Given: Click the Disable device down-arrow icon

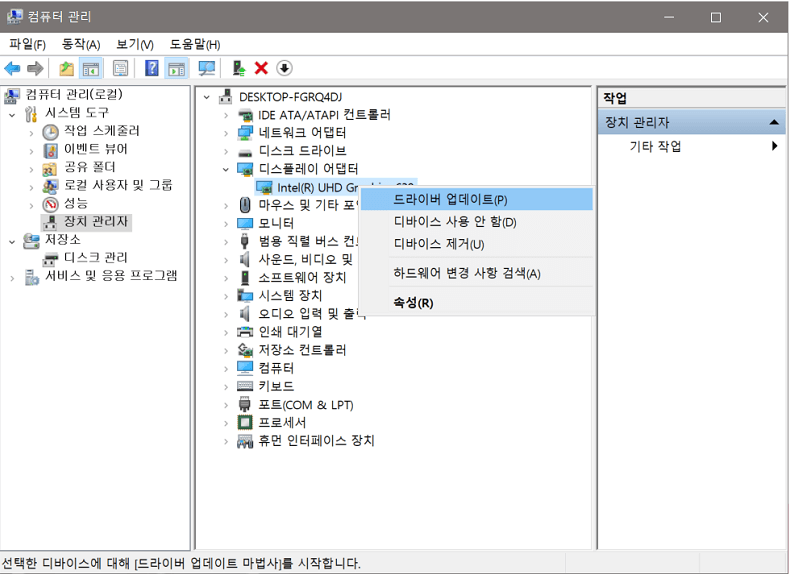Looking at the screenshot, I should pyautogui.click(x=284, y=68).
